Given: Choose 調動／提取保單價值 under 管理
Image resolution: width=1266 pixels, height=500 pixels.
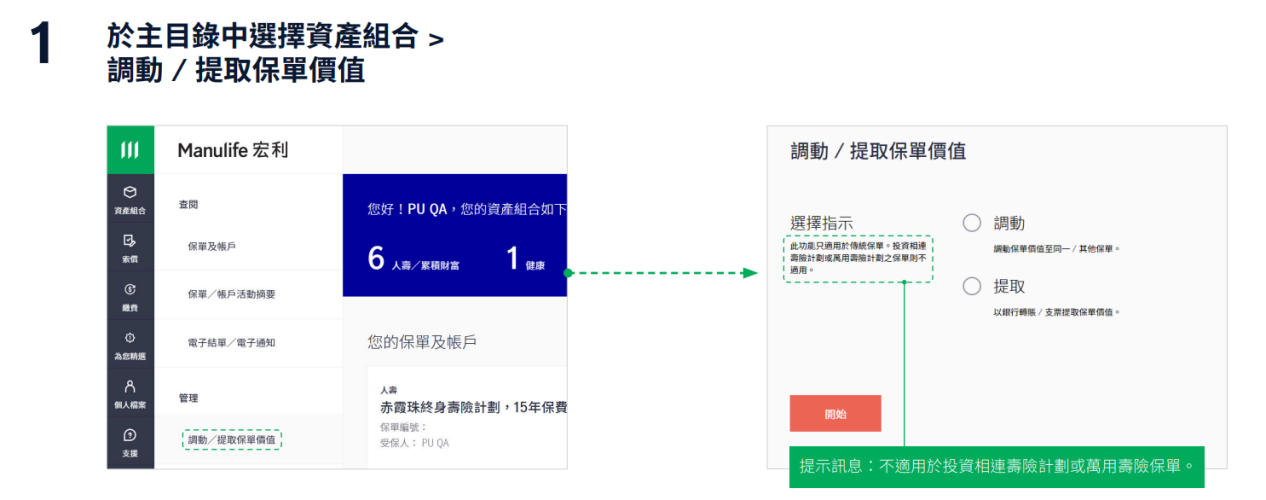Looking at the screenshot, I should [233, 440].
